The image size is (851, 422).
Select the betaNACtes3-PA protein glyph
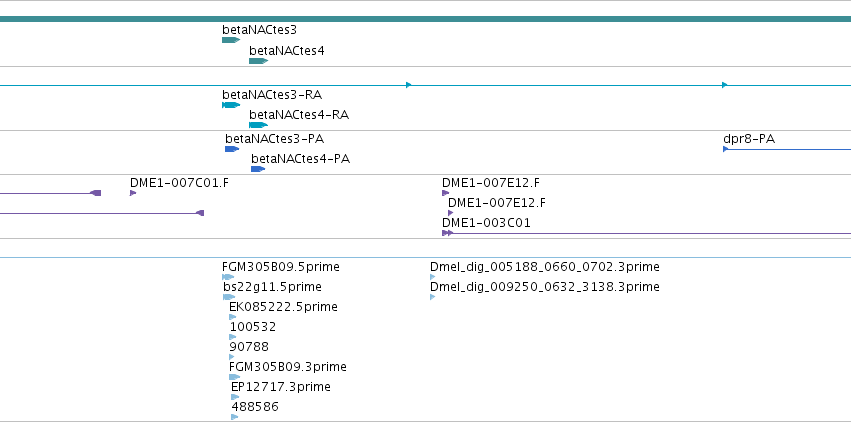point(232,149)
